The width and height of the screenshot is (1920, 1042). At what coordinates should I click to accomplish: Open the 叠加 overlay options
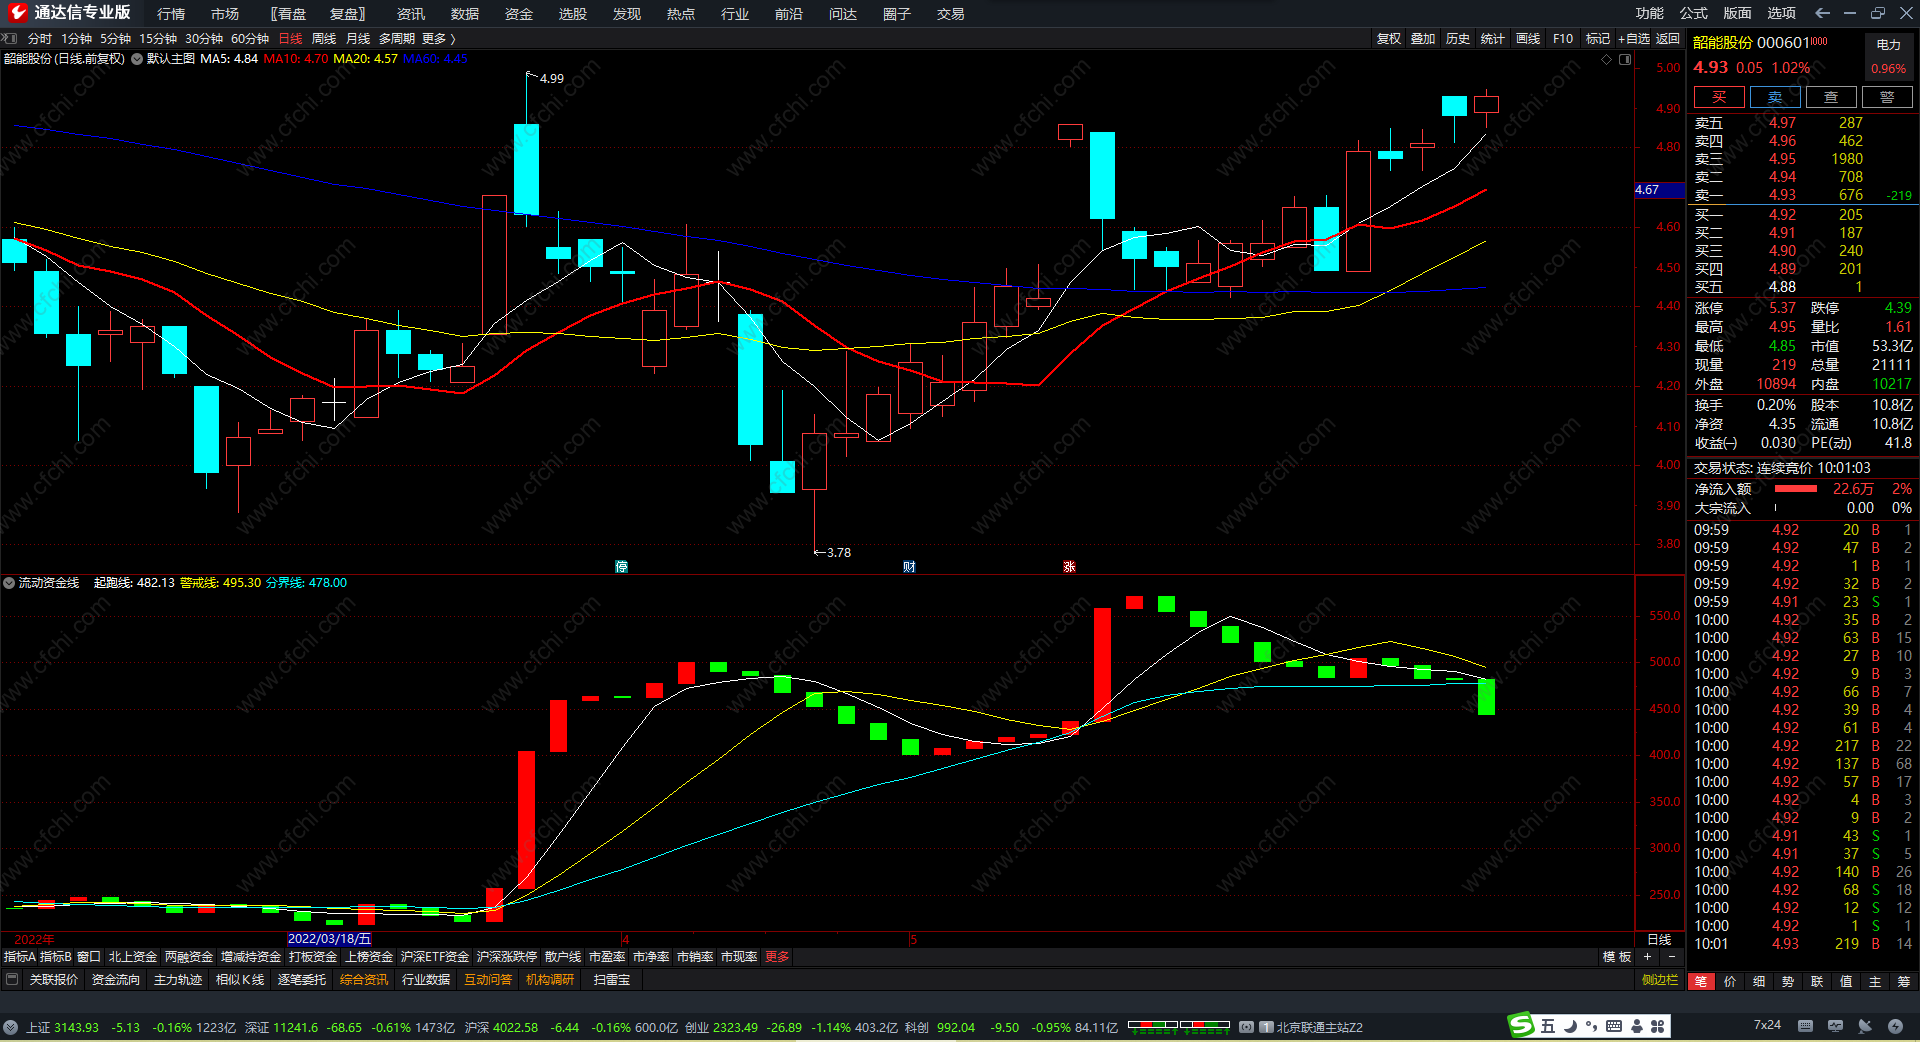click(1423, 39)
